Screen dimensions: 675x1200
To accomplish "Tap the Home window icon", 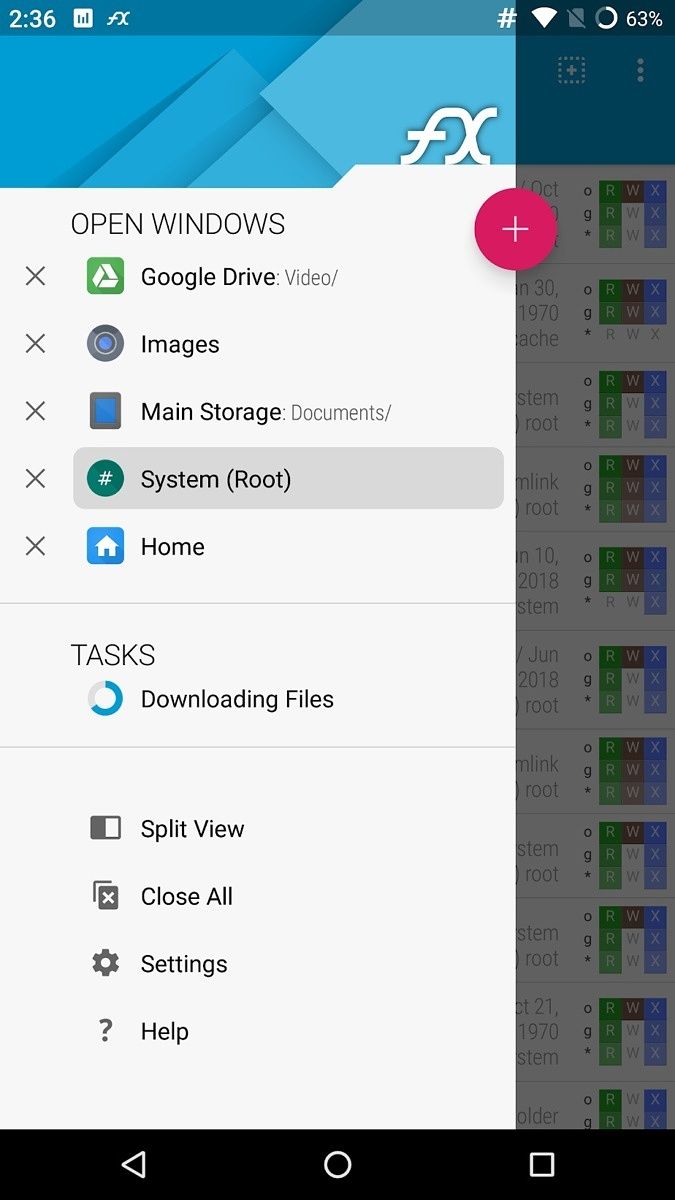I will tap(104, 546).
